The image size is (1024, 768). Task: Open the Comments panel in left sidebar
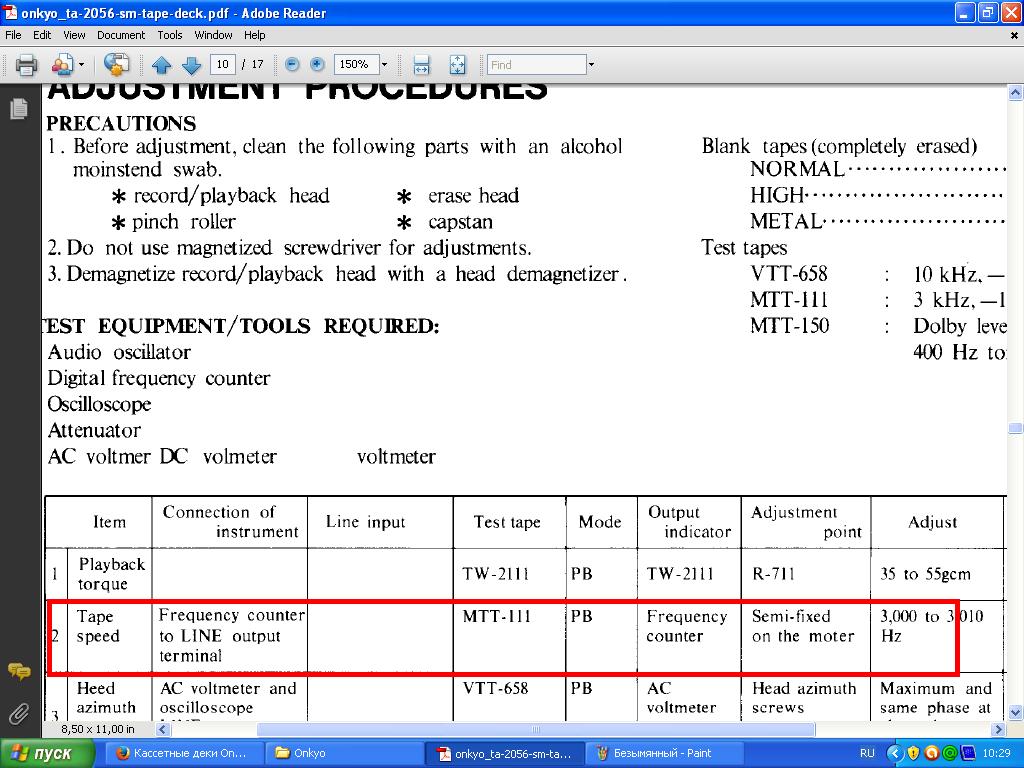pyautogui.click(x=18, y=671)
